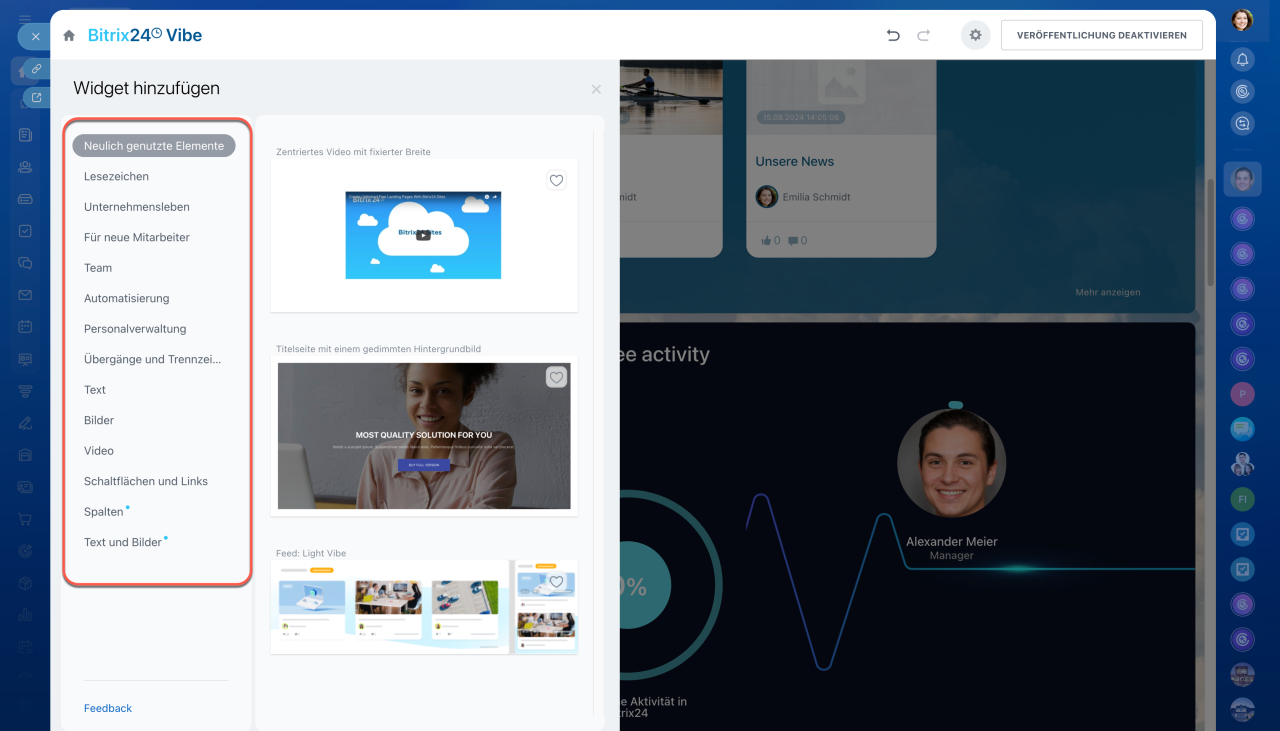Open notifications bell in right sidebar
The width and height of the screenshot is (1280, 731).
click(x=1242, y=60)
